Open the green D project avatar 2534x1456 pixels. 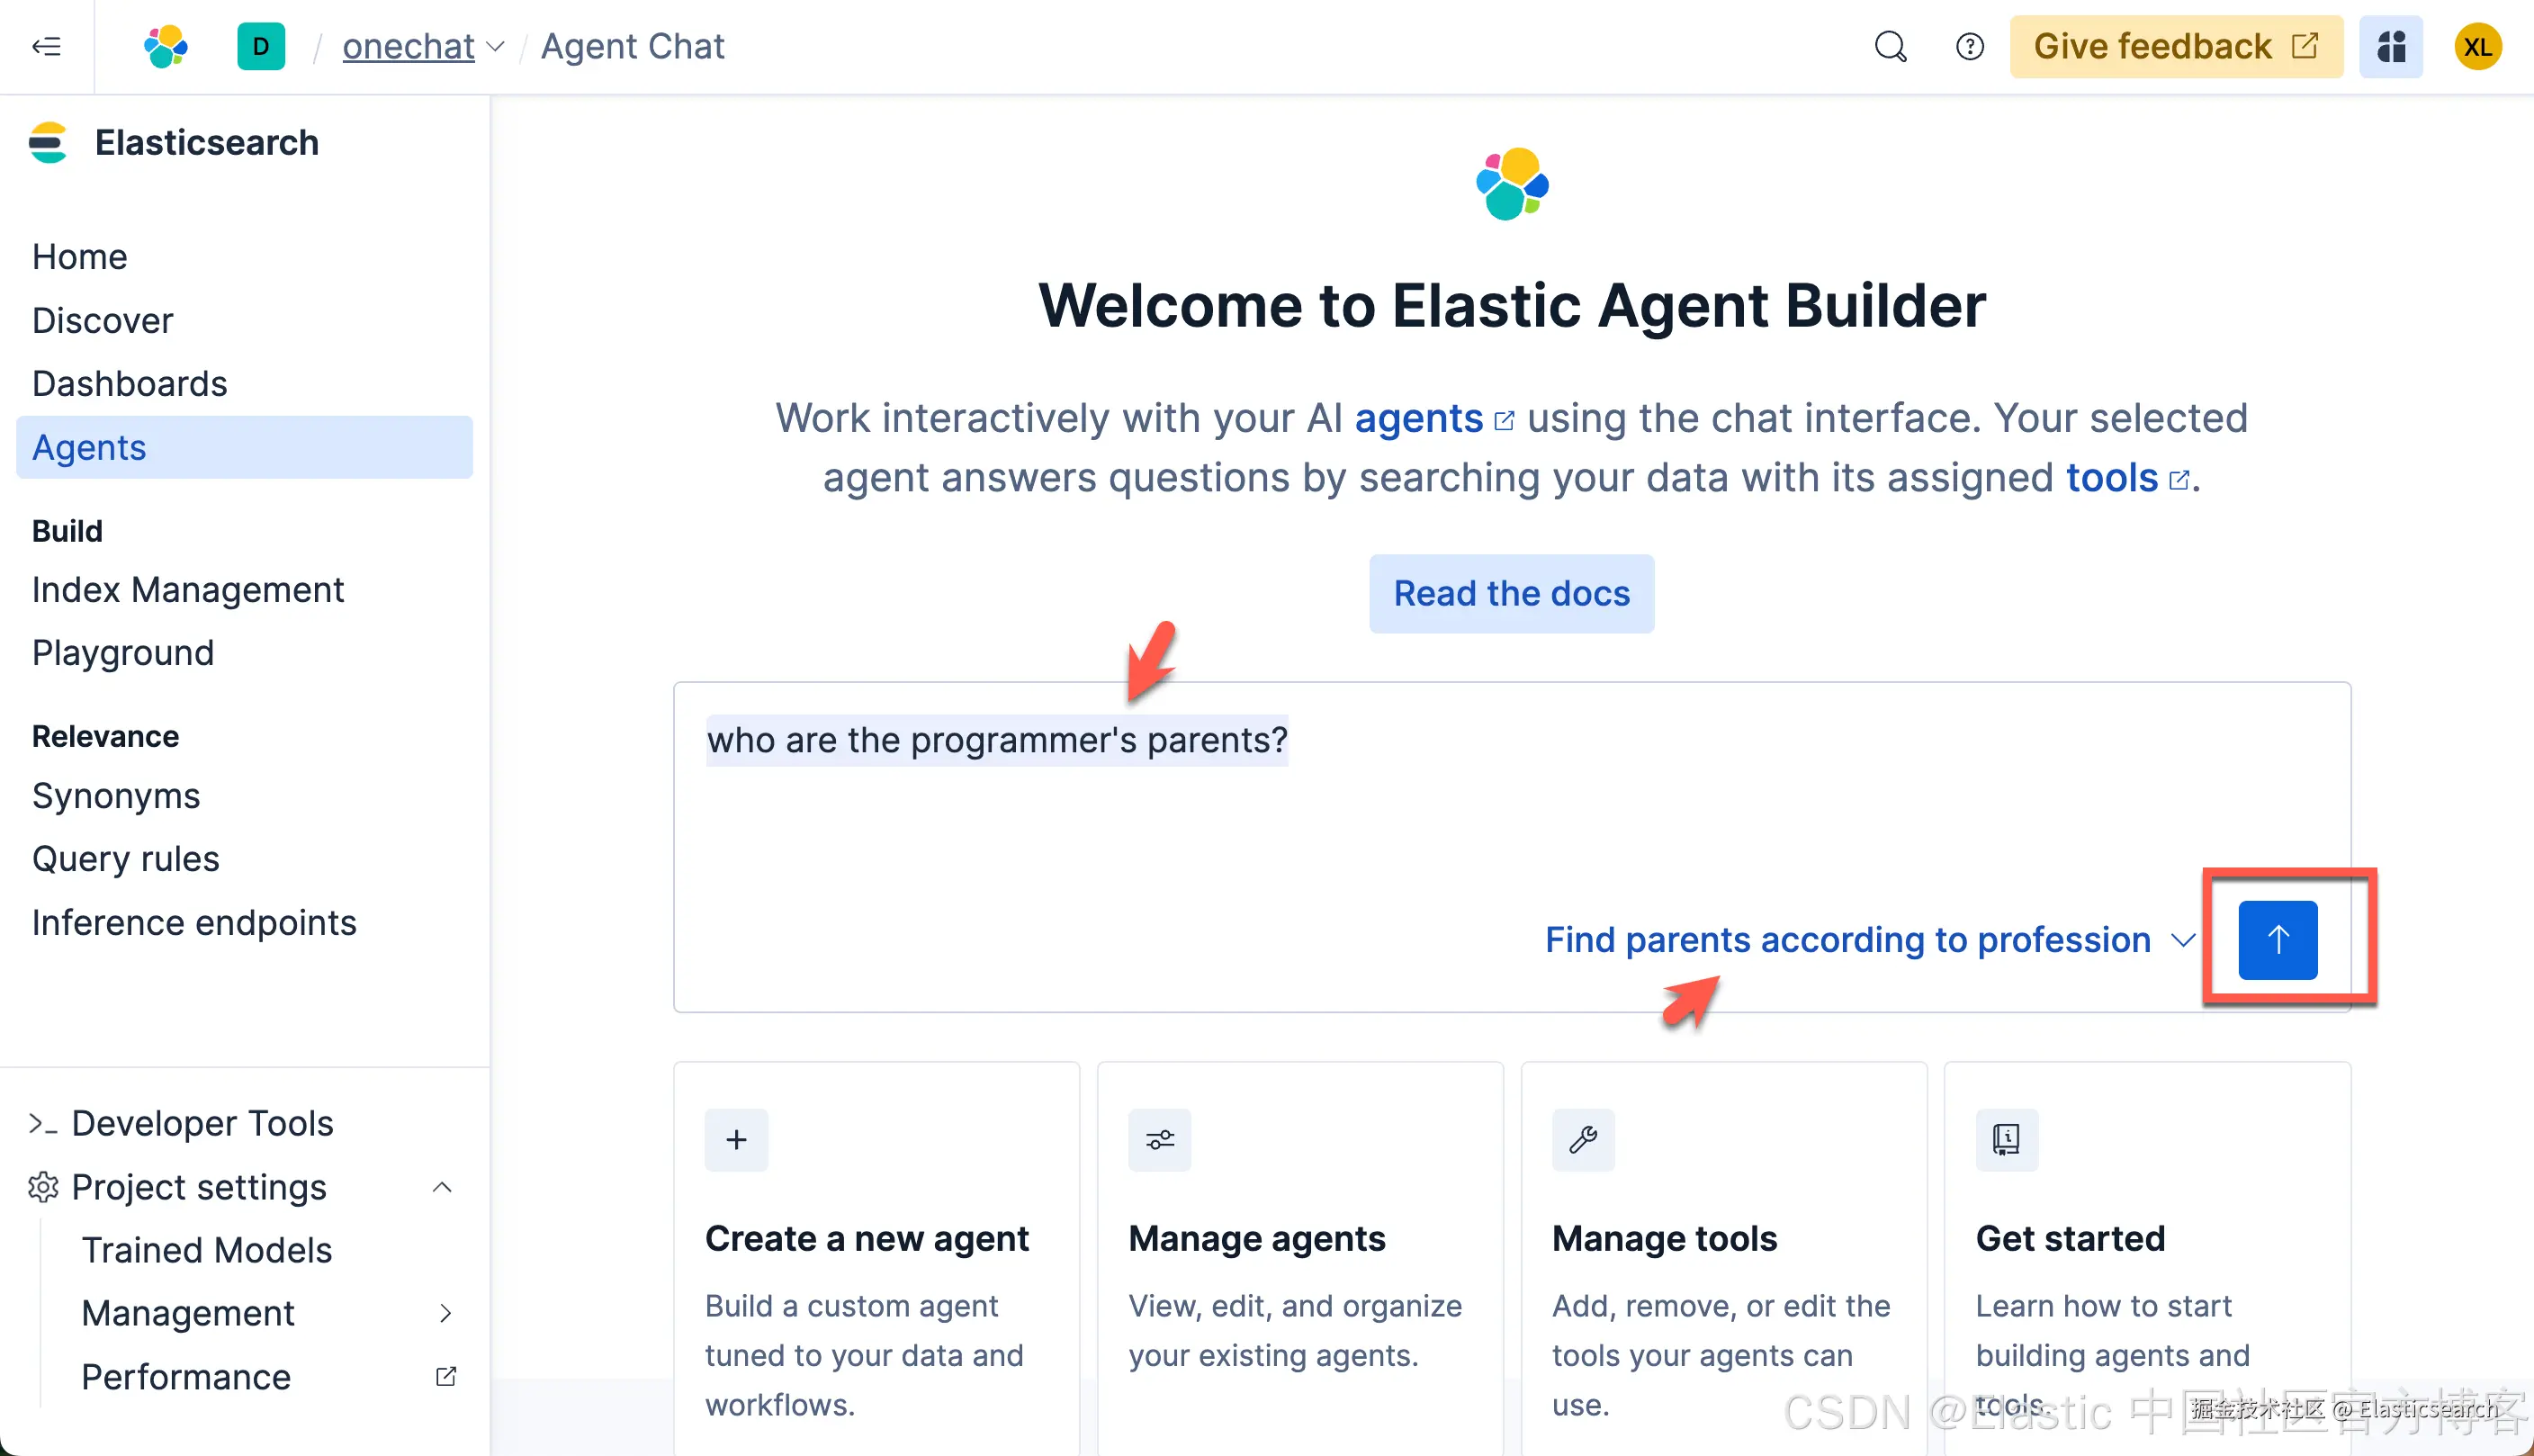[260, 46]
